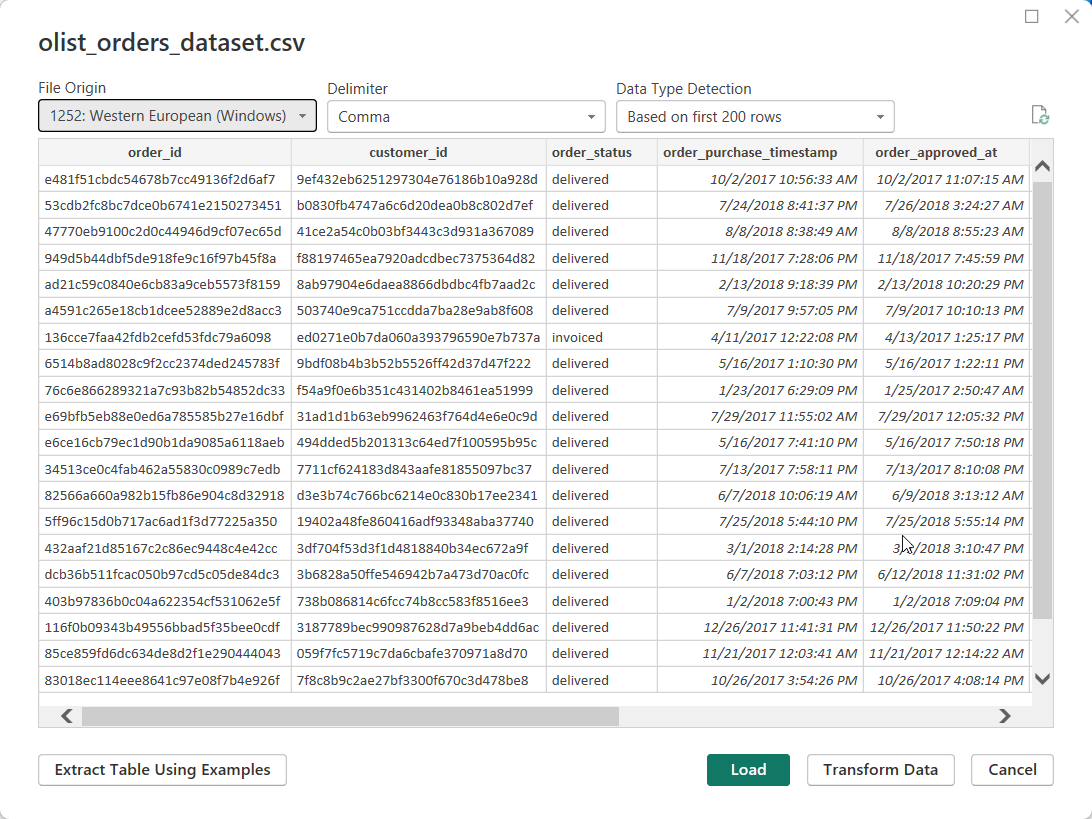This screenshot has height=819, width=1092.
Task: Click approved time 2/13/2018 10:20:29 PM
Action: [946, 284]
